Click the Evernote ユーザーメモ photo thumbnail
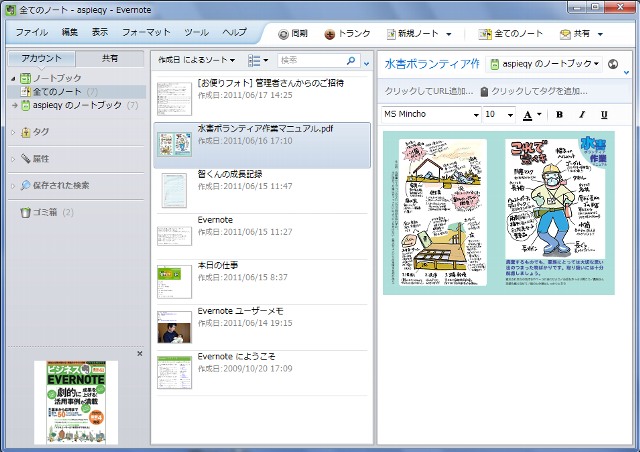Image resolution: width=640 pixels, height=452 pixels. [175, 327]
